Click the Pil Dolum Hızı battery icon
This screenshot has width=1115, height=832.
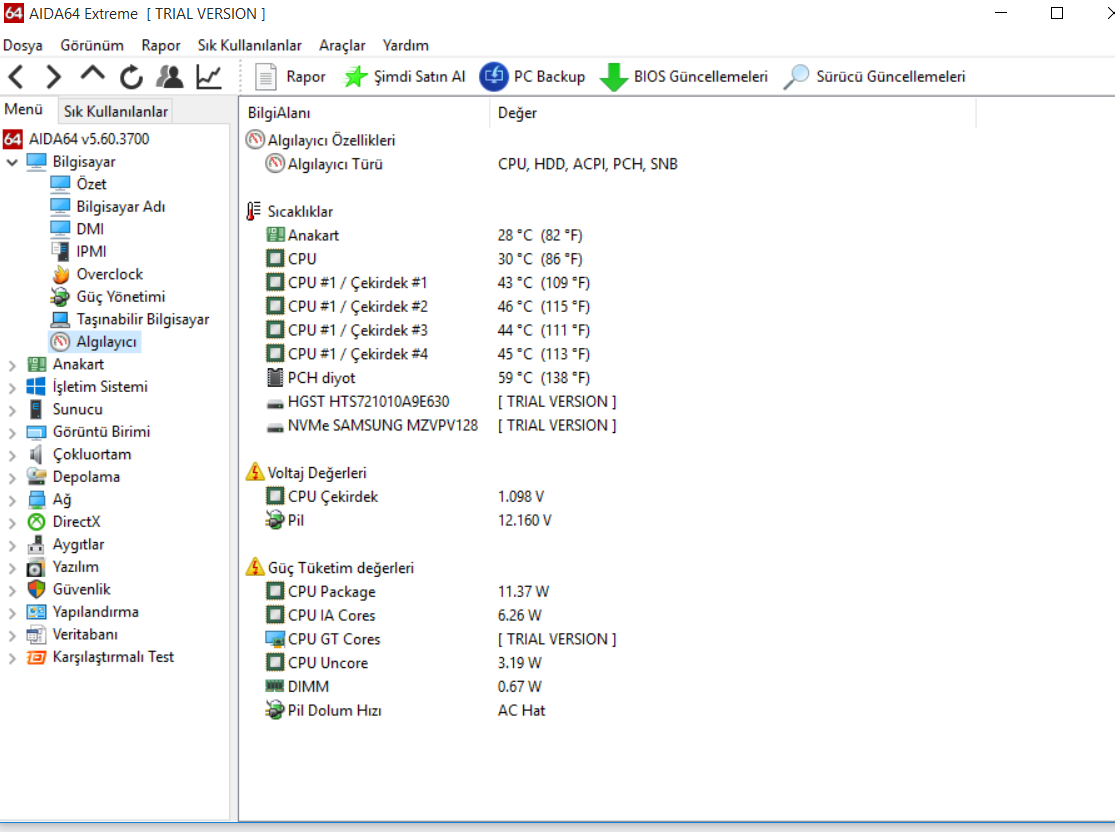(x=274, y=710)
